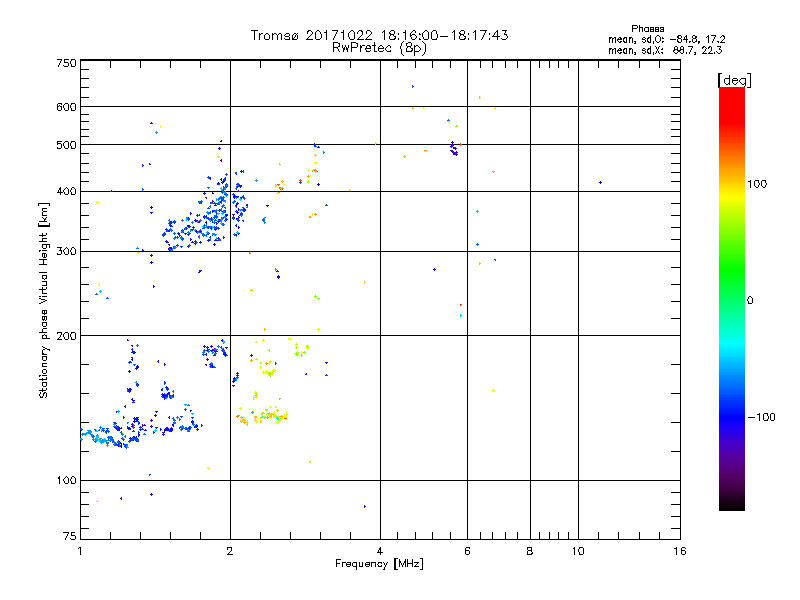The height and width of the screenshot is (600, 800).
Task: Click the frequency axis label '6'
Action: point(467,551)
